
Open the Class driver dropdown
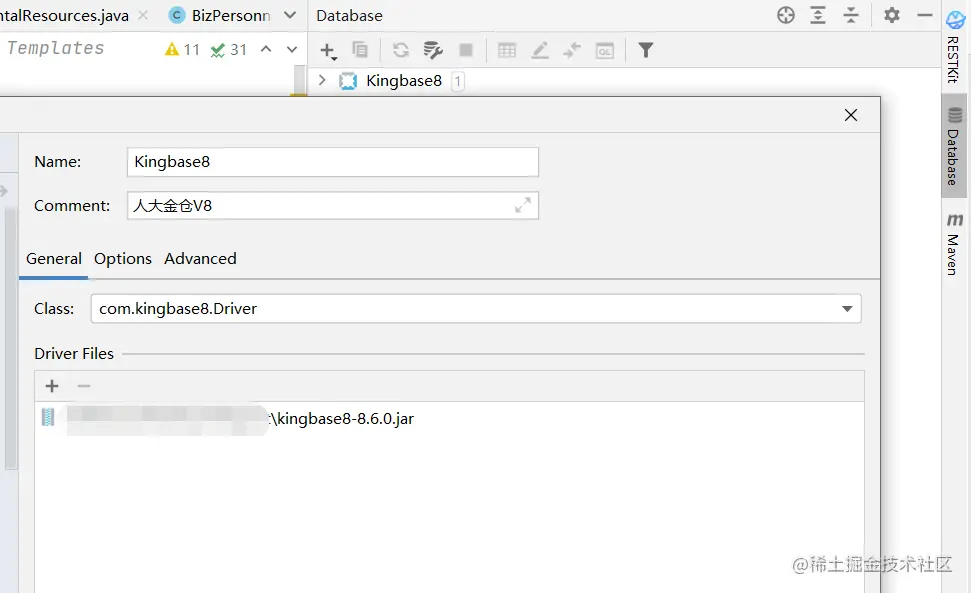coord(846,308)
